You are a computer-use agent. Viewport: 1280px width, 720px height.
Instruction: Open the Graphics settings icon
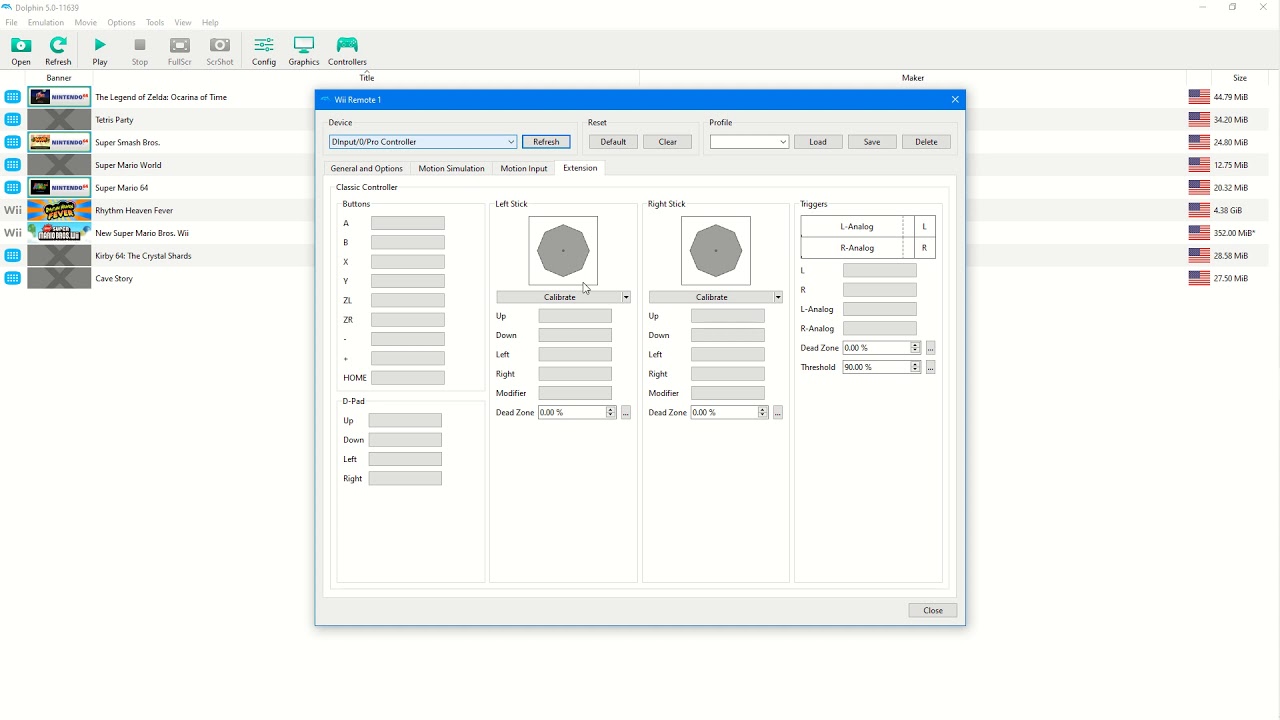pyautogui.click(x=304, y=51)
